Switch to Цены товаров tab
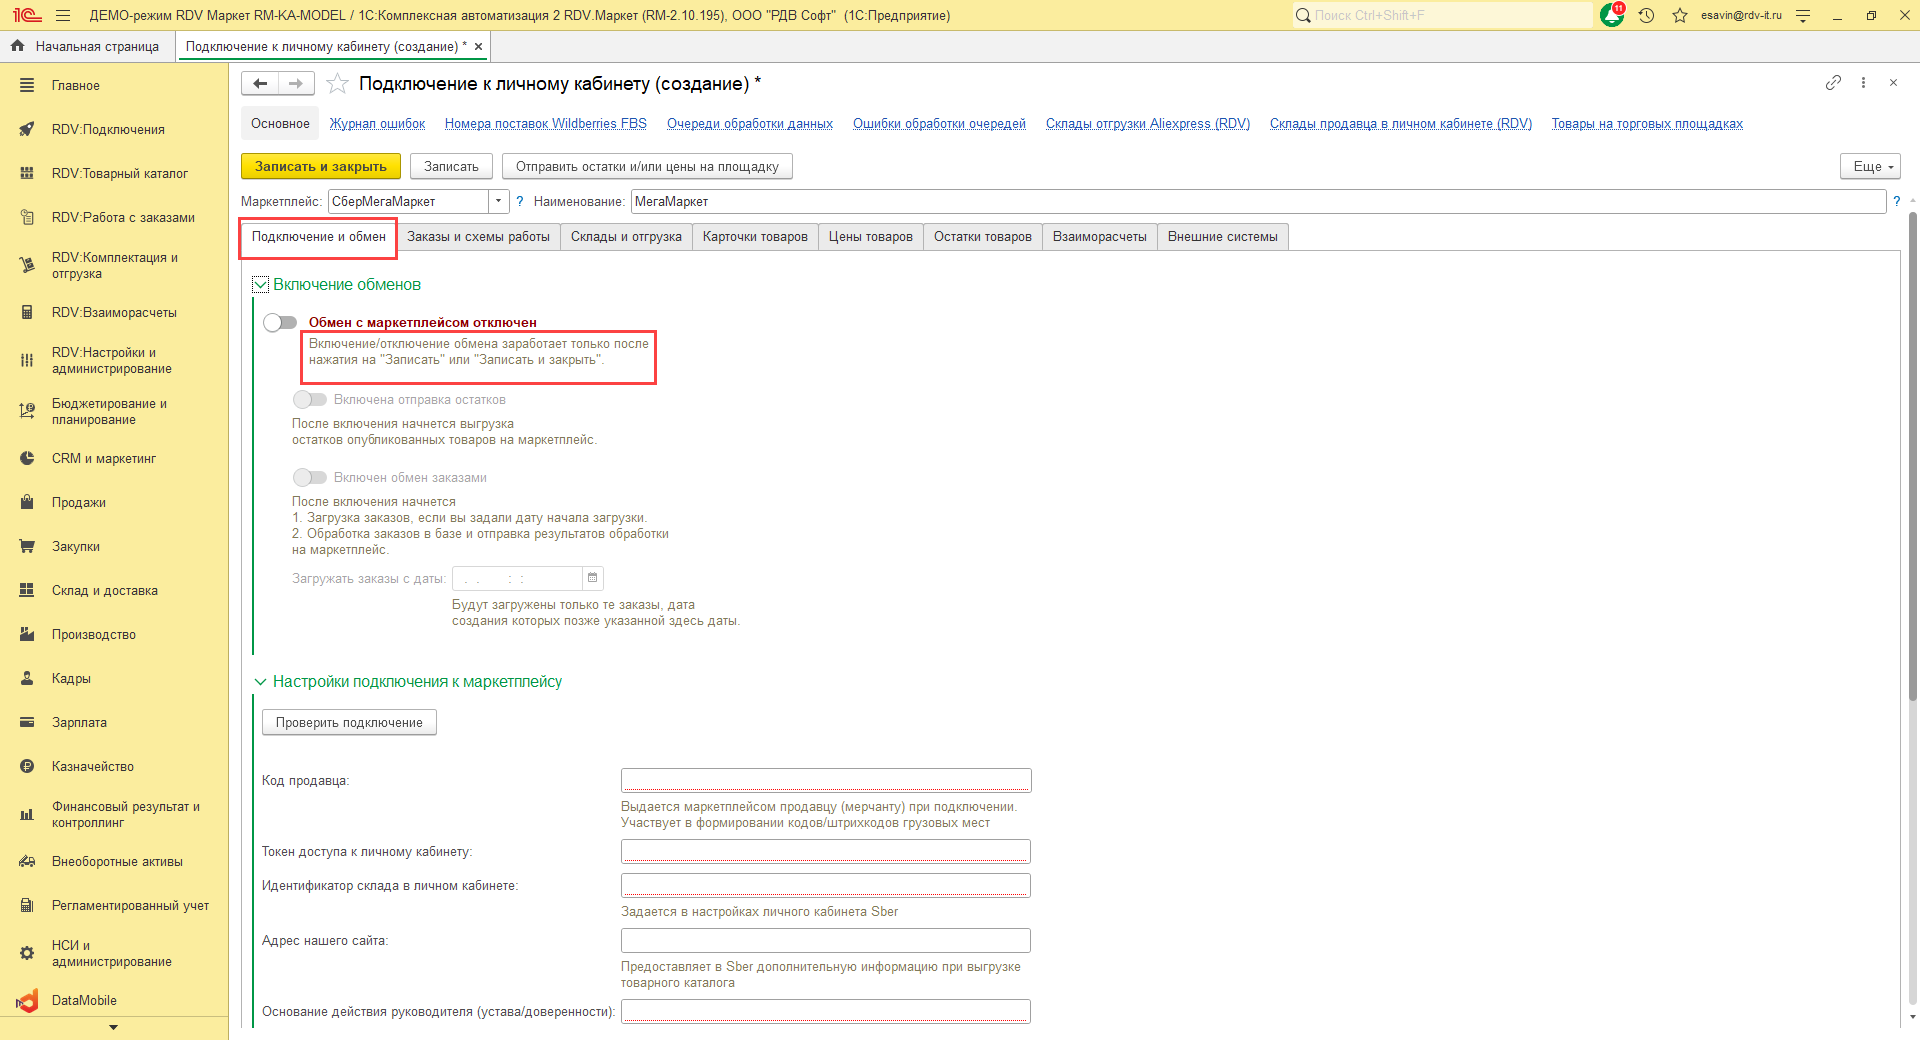 click(870, 237)
